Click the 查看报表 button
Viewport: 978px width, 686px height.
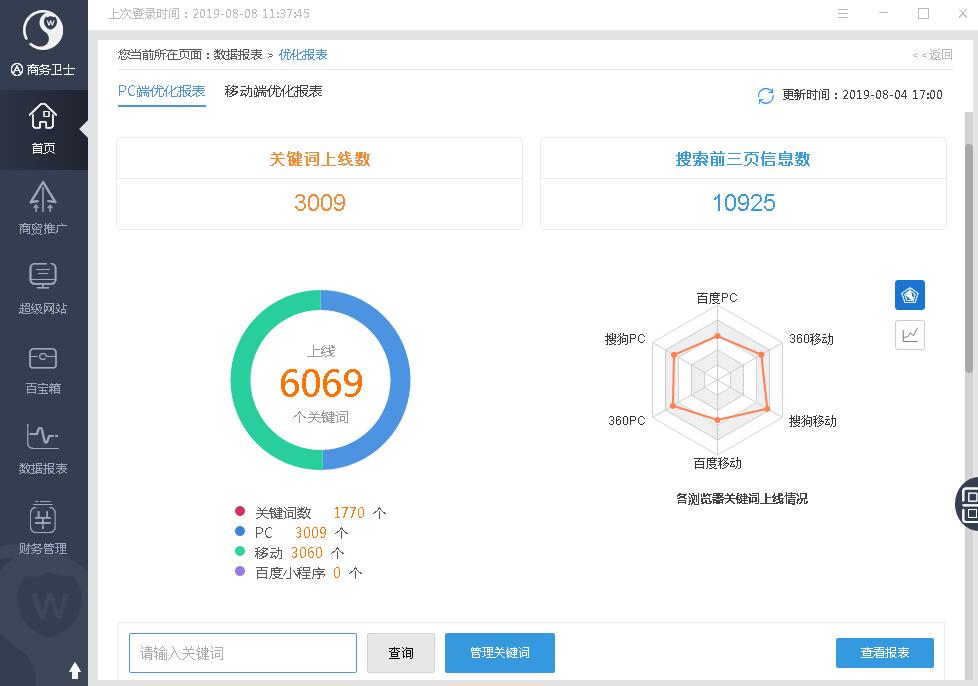(x=884, y=653)
